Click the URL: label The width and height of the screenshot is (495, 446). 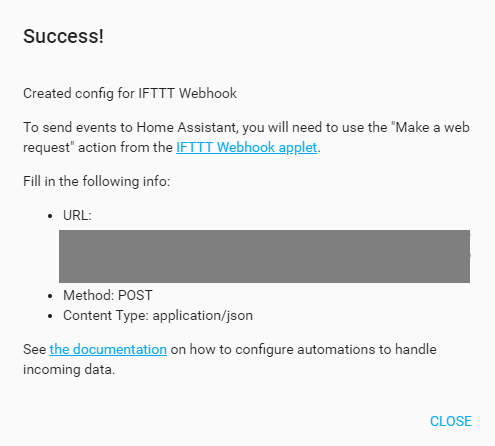[77, 215]
